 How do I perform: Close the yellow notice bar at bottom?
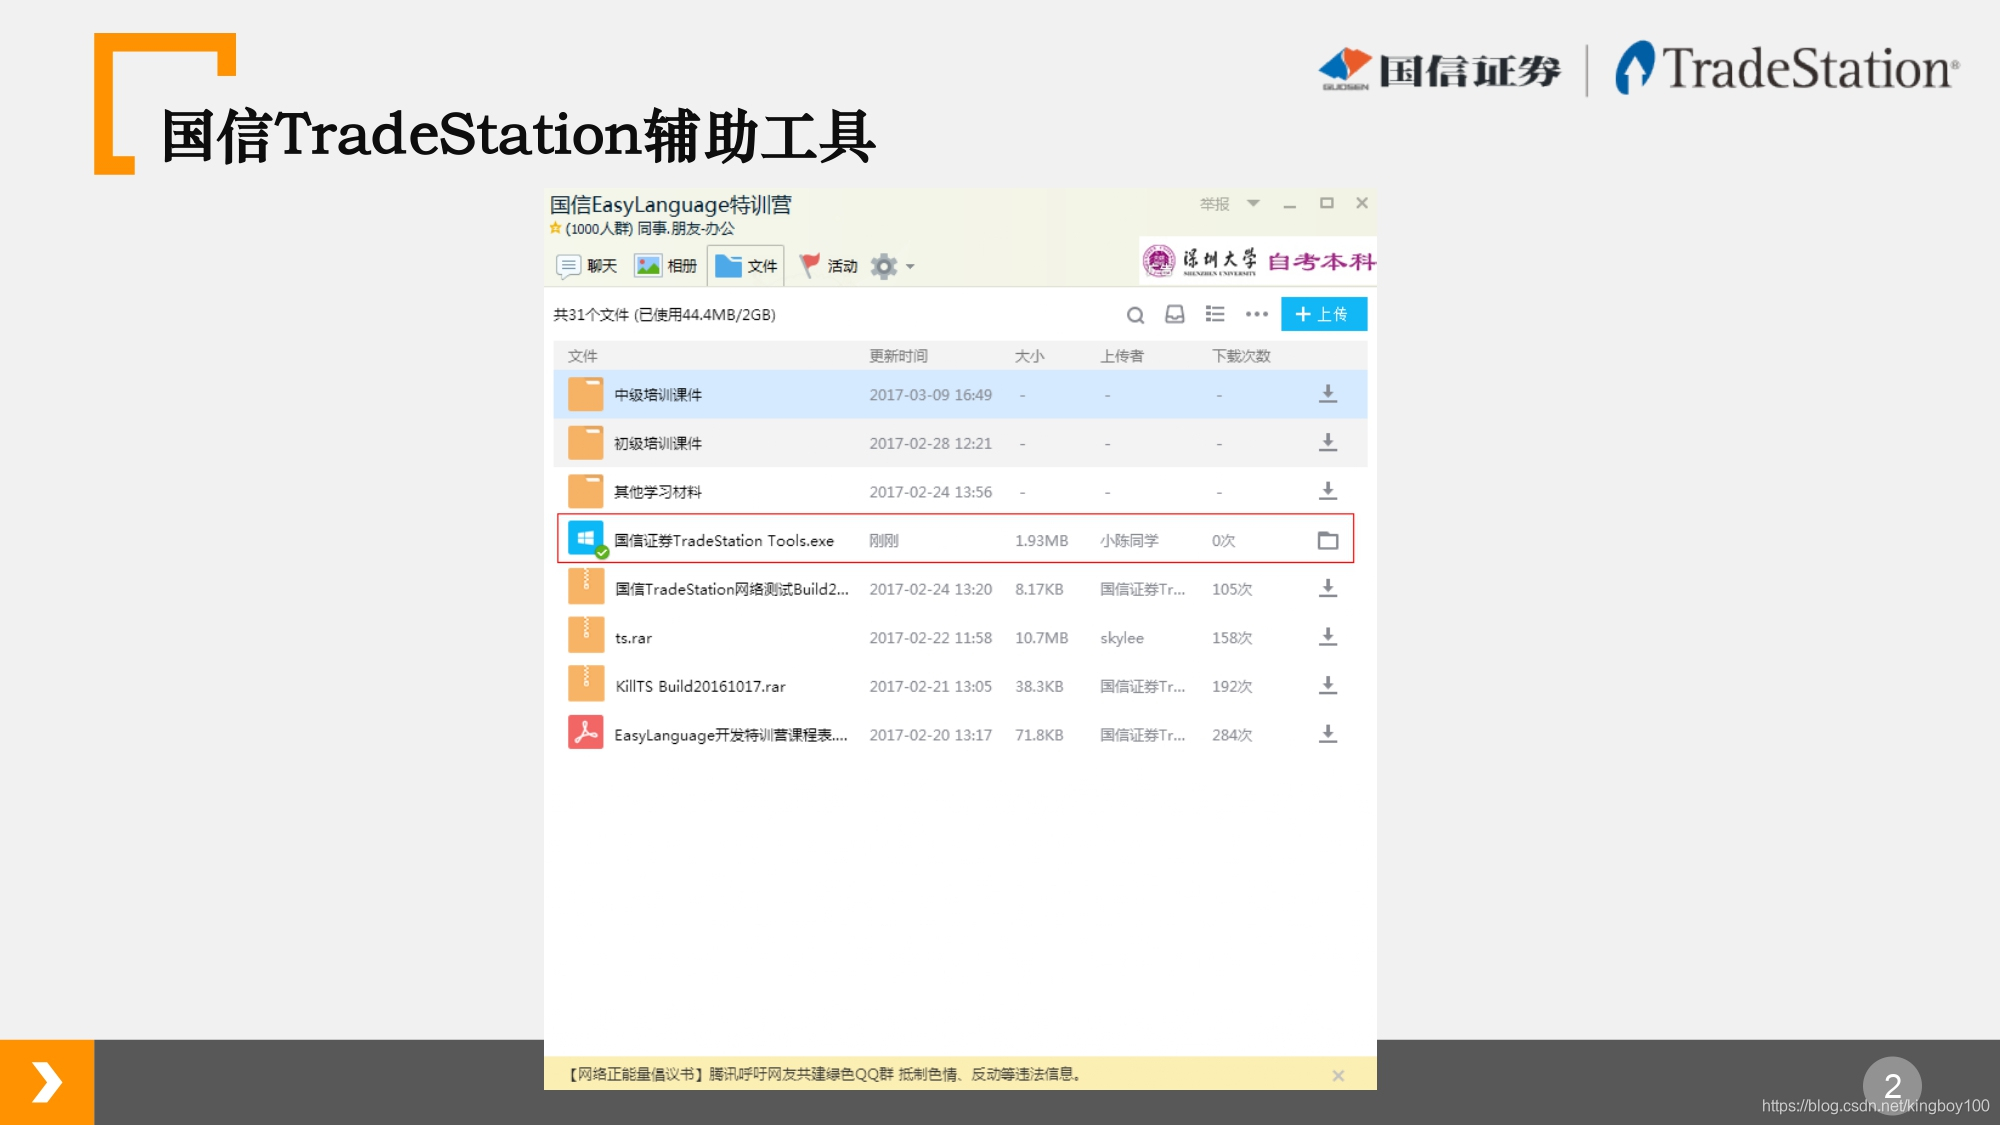click(x=1338, y=1075)
